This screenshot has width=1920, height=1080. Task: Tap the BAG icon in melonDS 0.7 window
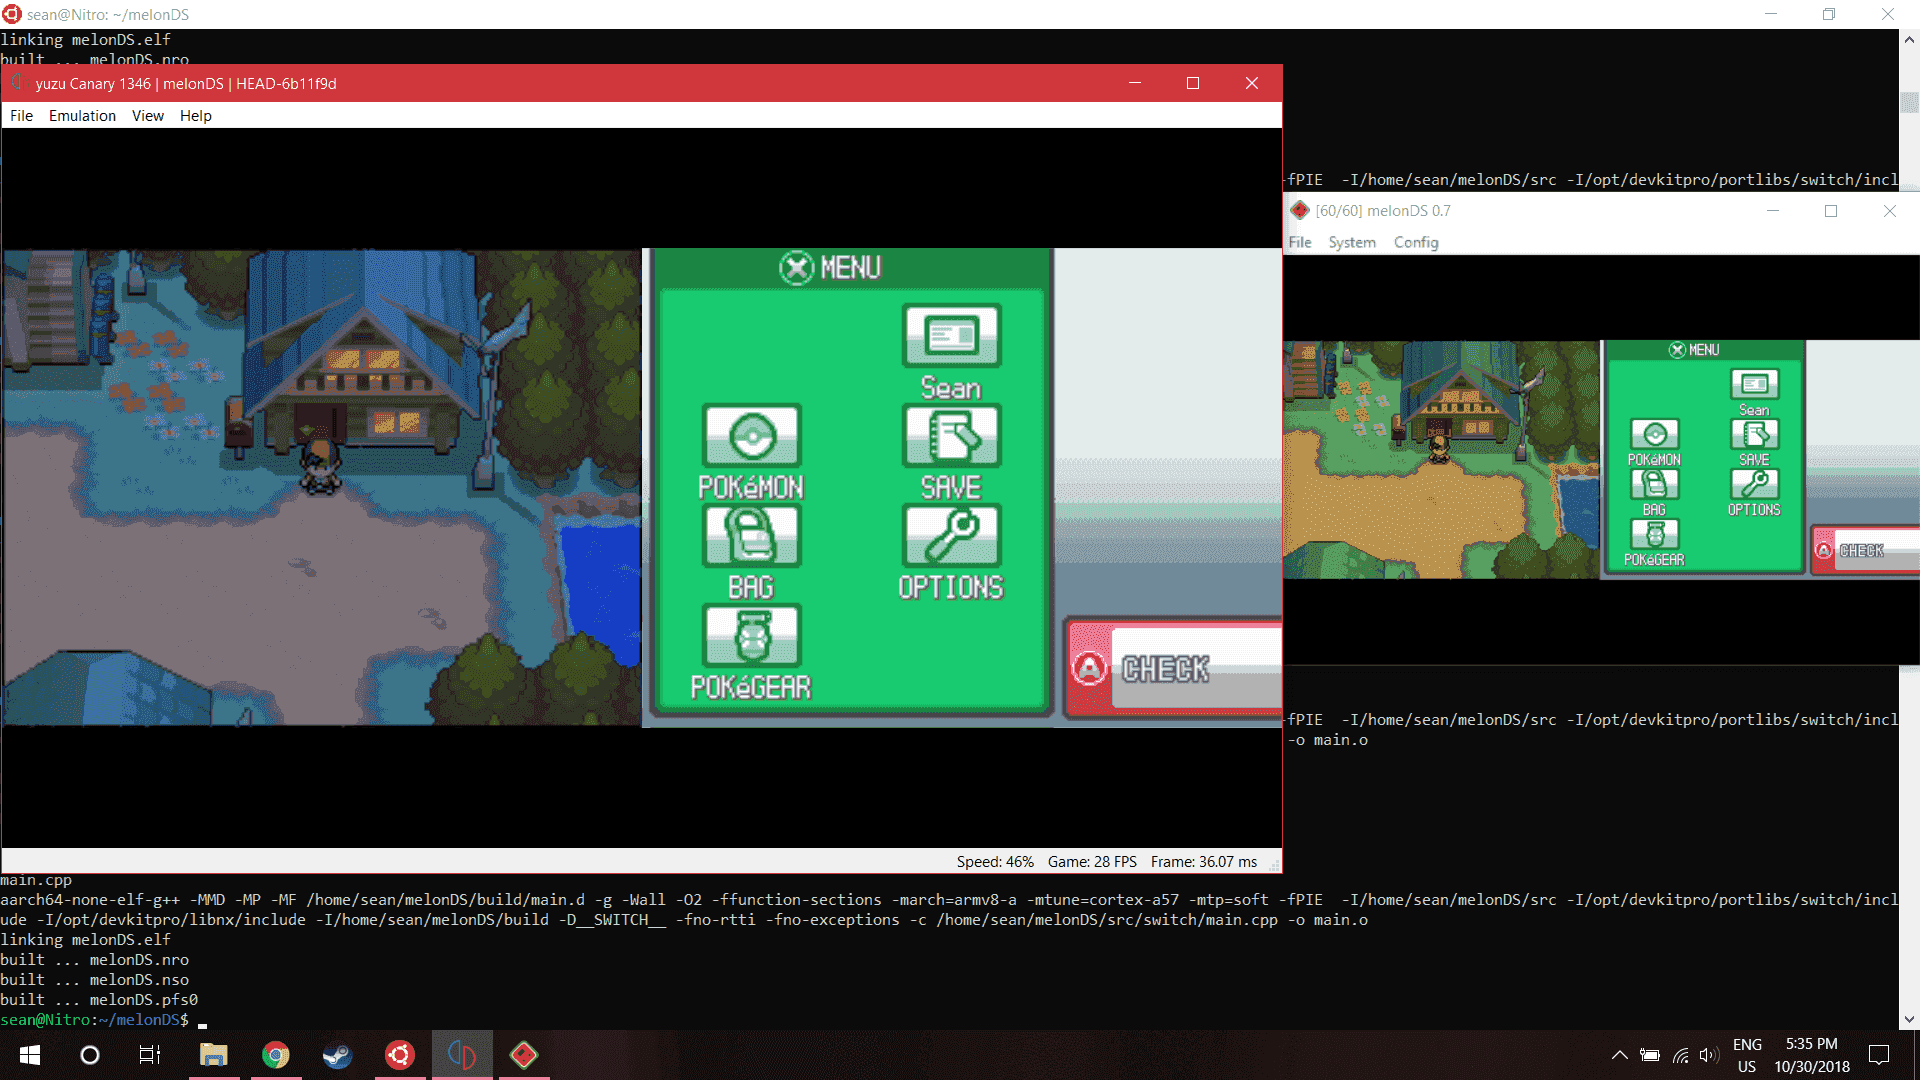1655,484
